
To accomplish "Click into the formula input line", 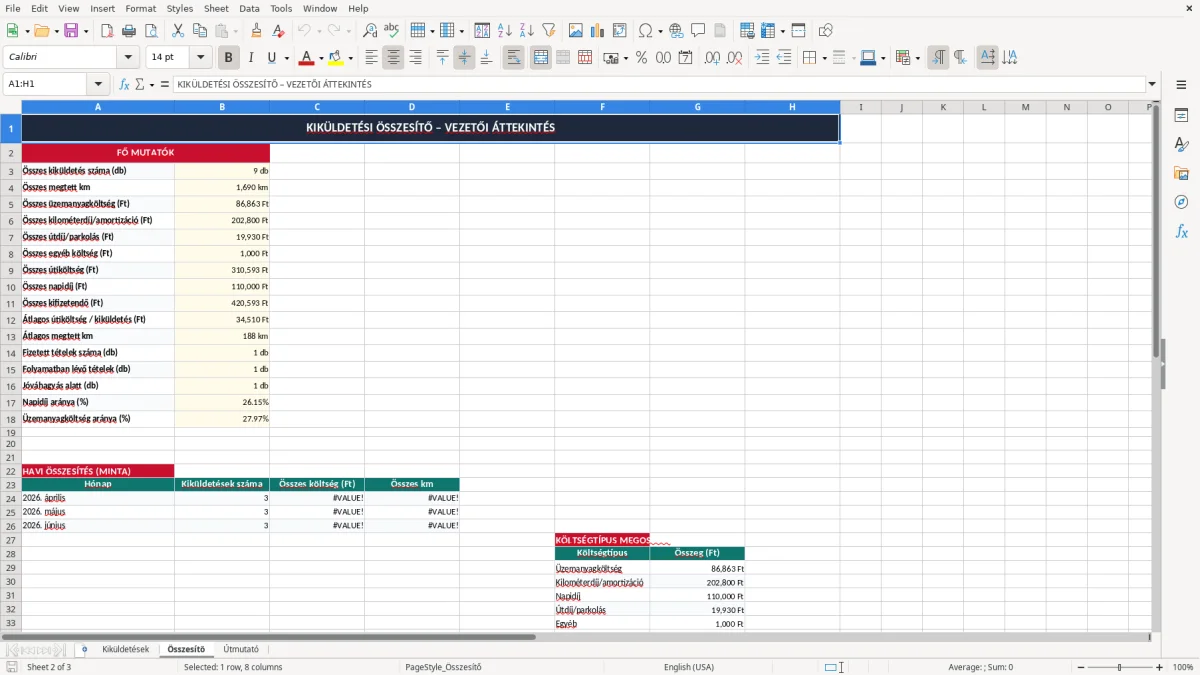I will (658, 84).
